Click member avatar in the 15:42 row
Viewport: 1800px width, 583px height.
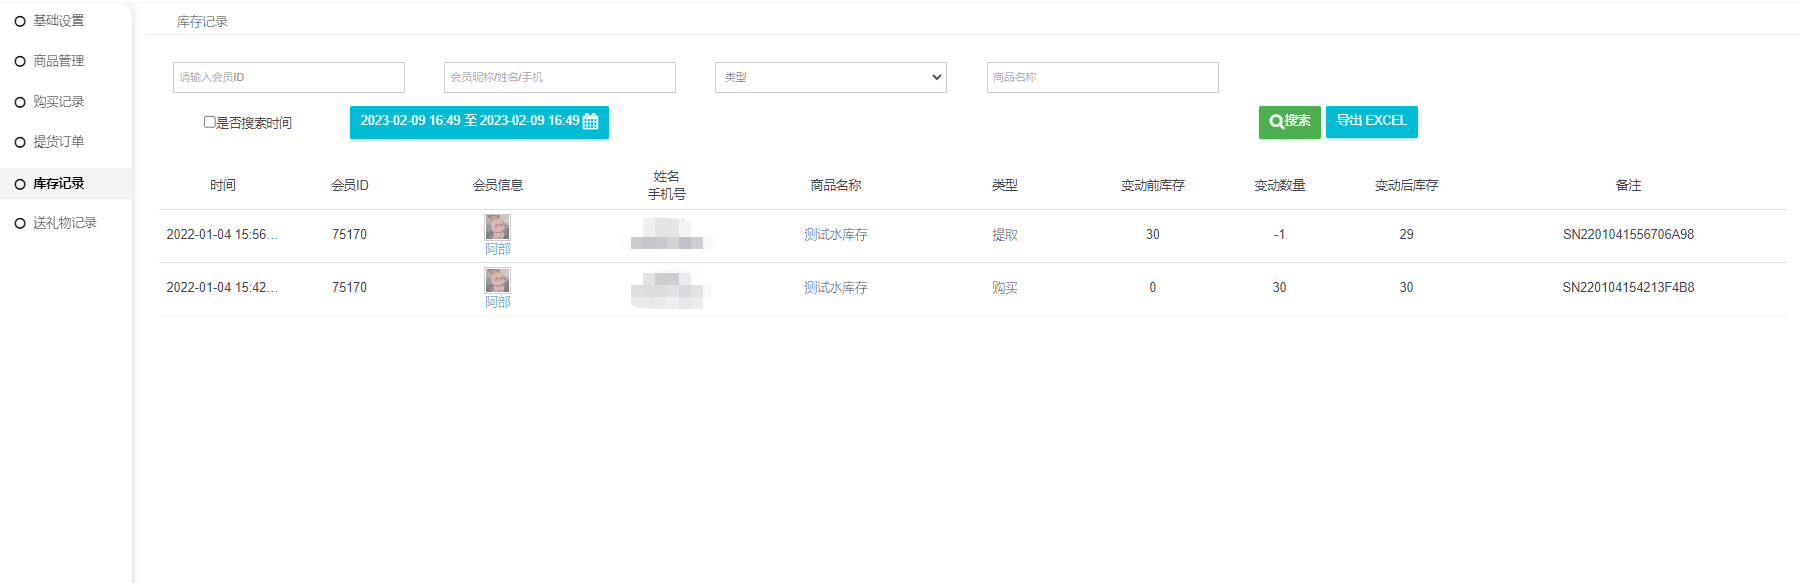click(497, 280)
